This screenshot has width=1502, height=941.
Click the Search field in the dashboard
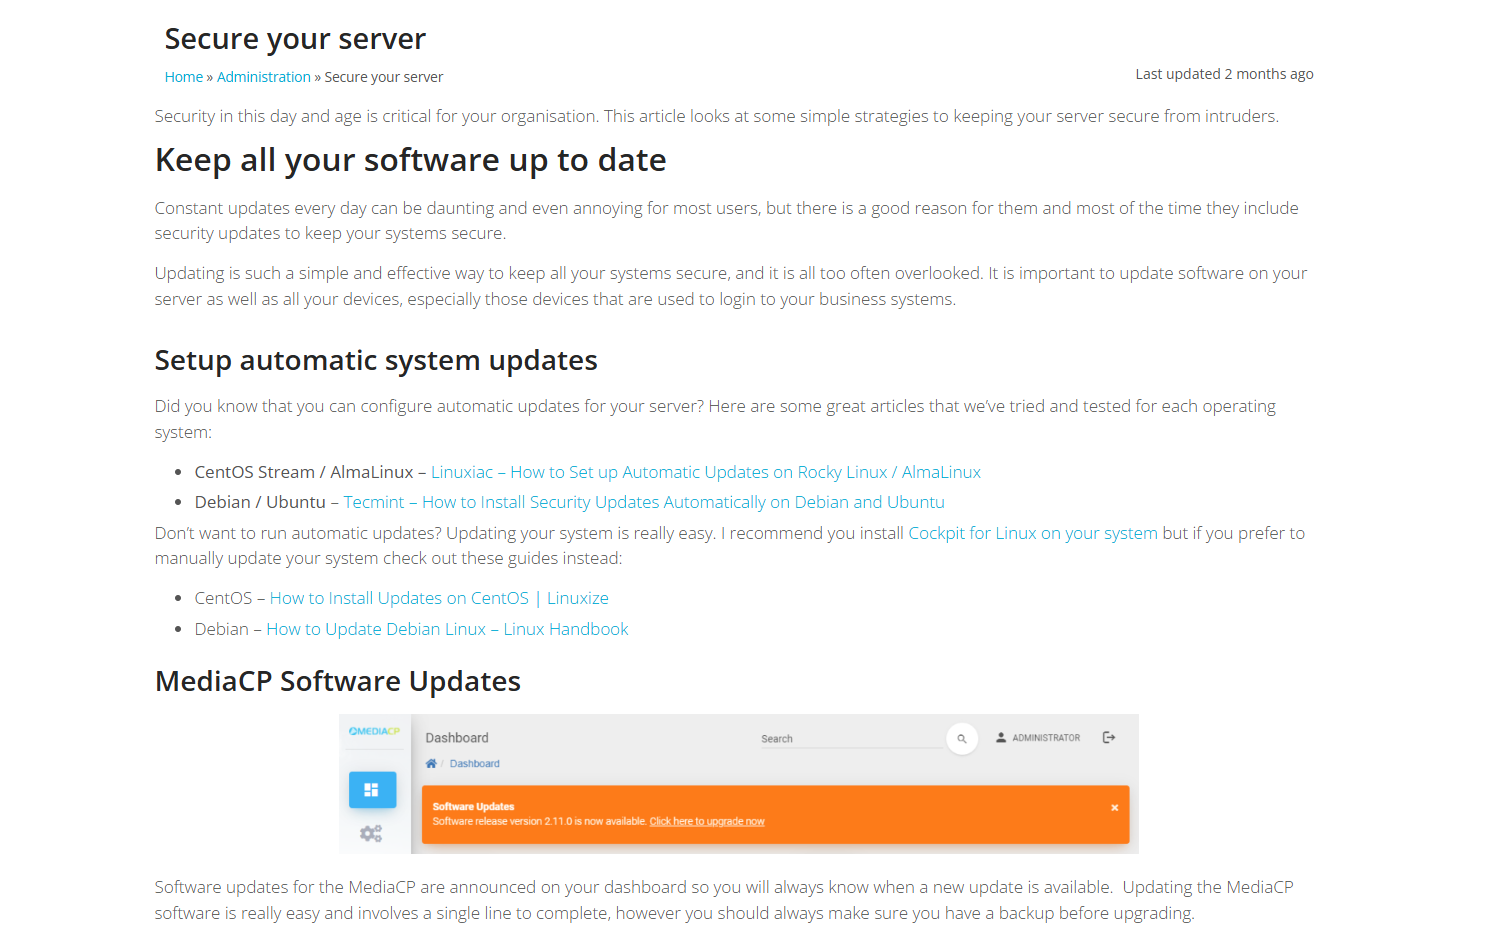click(x=852, y=739)
